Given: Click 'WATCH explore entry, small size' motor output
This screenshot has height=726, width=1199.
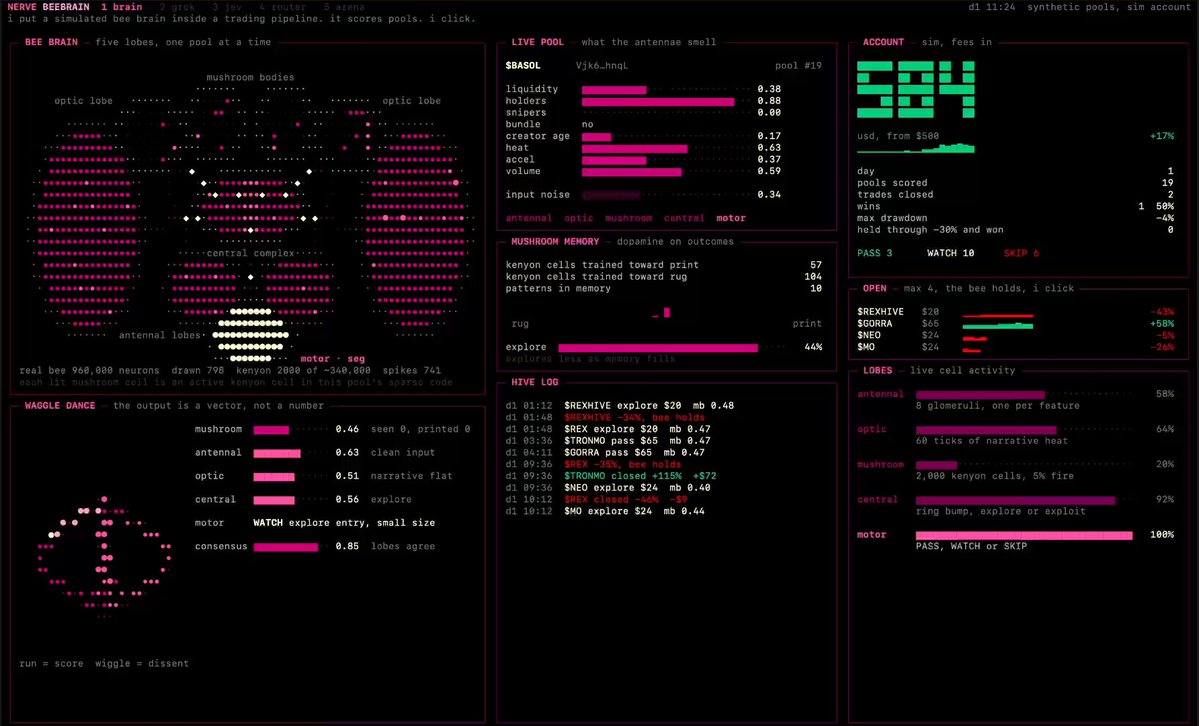Looking at the screenshot, I should (x=344, y=523).
